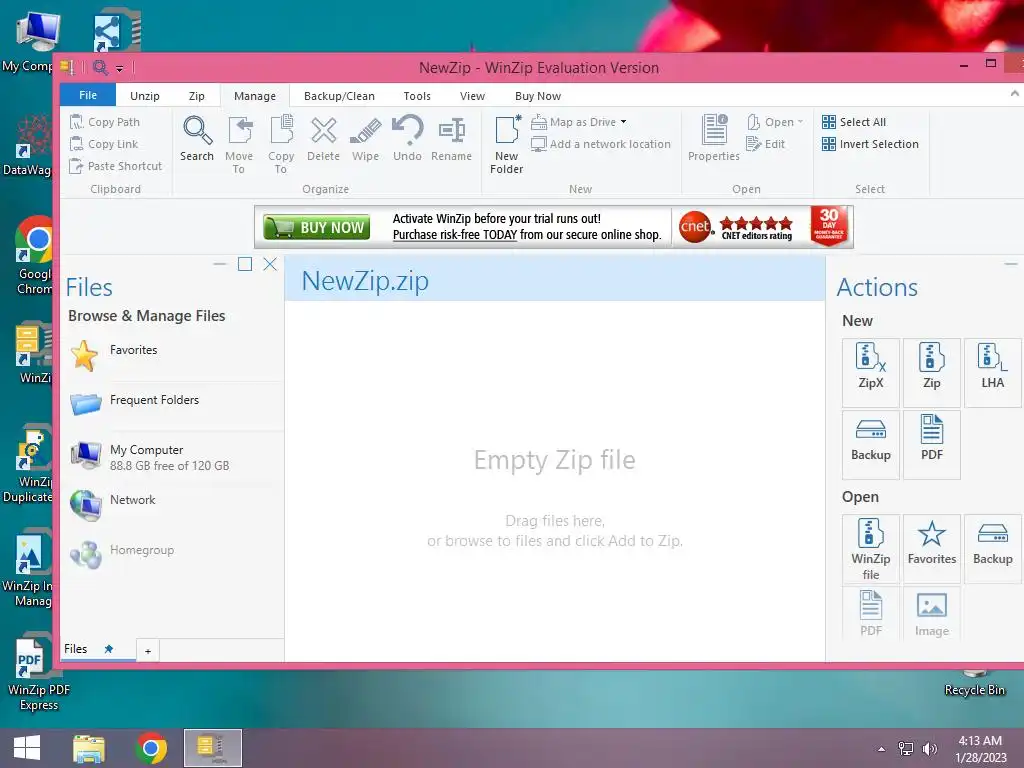This screenshot has height=768, width=1024.
Task: Expand the Open dropdown in the ribbon
Action: pyautogui.click(x=800, y=122)
